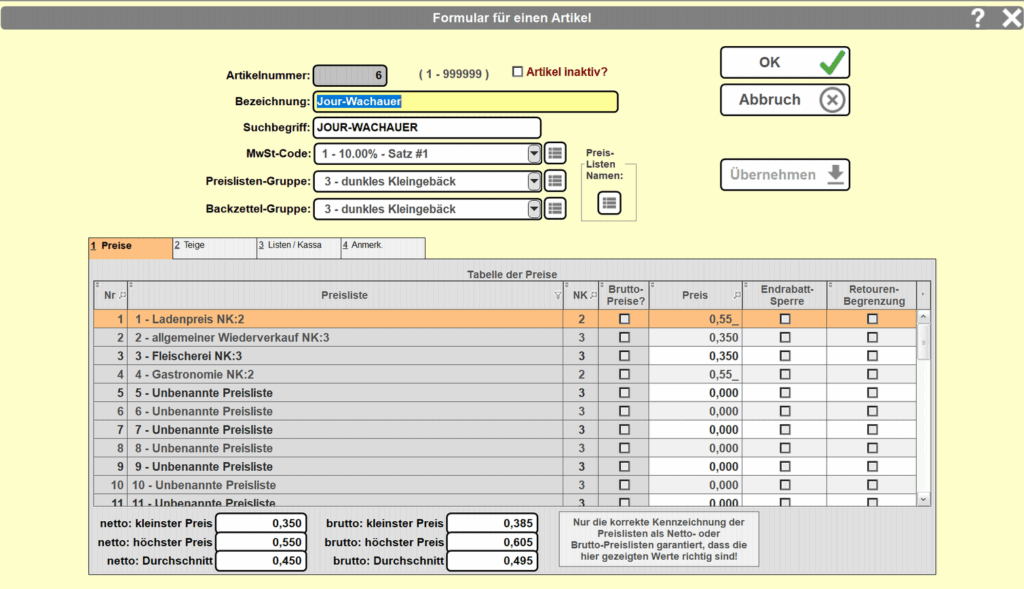The width and height of the screenshot is (1024, 589).
Task: Click the netto Durchschnitt value field
Action: [261, 560]
